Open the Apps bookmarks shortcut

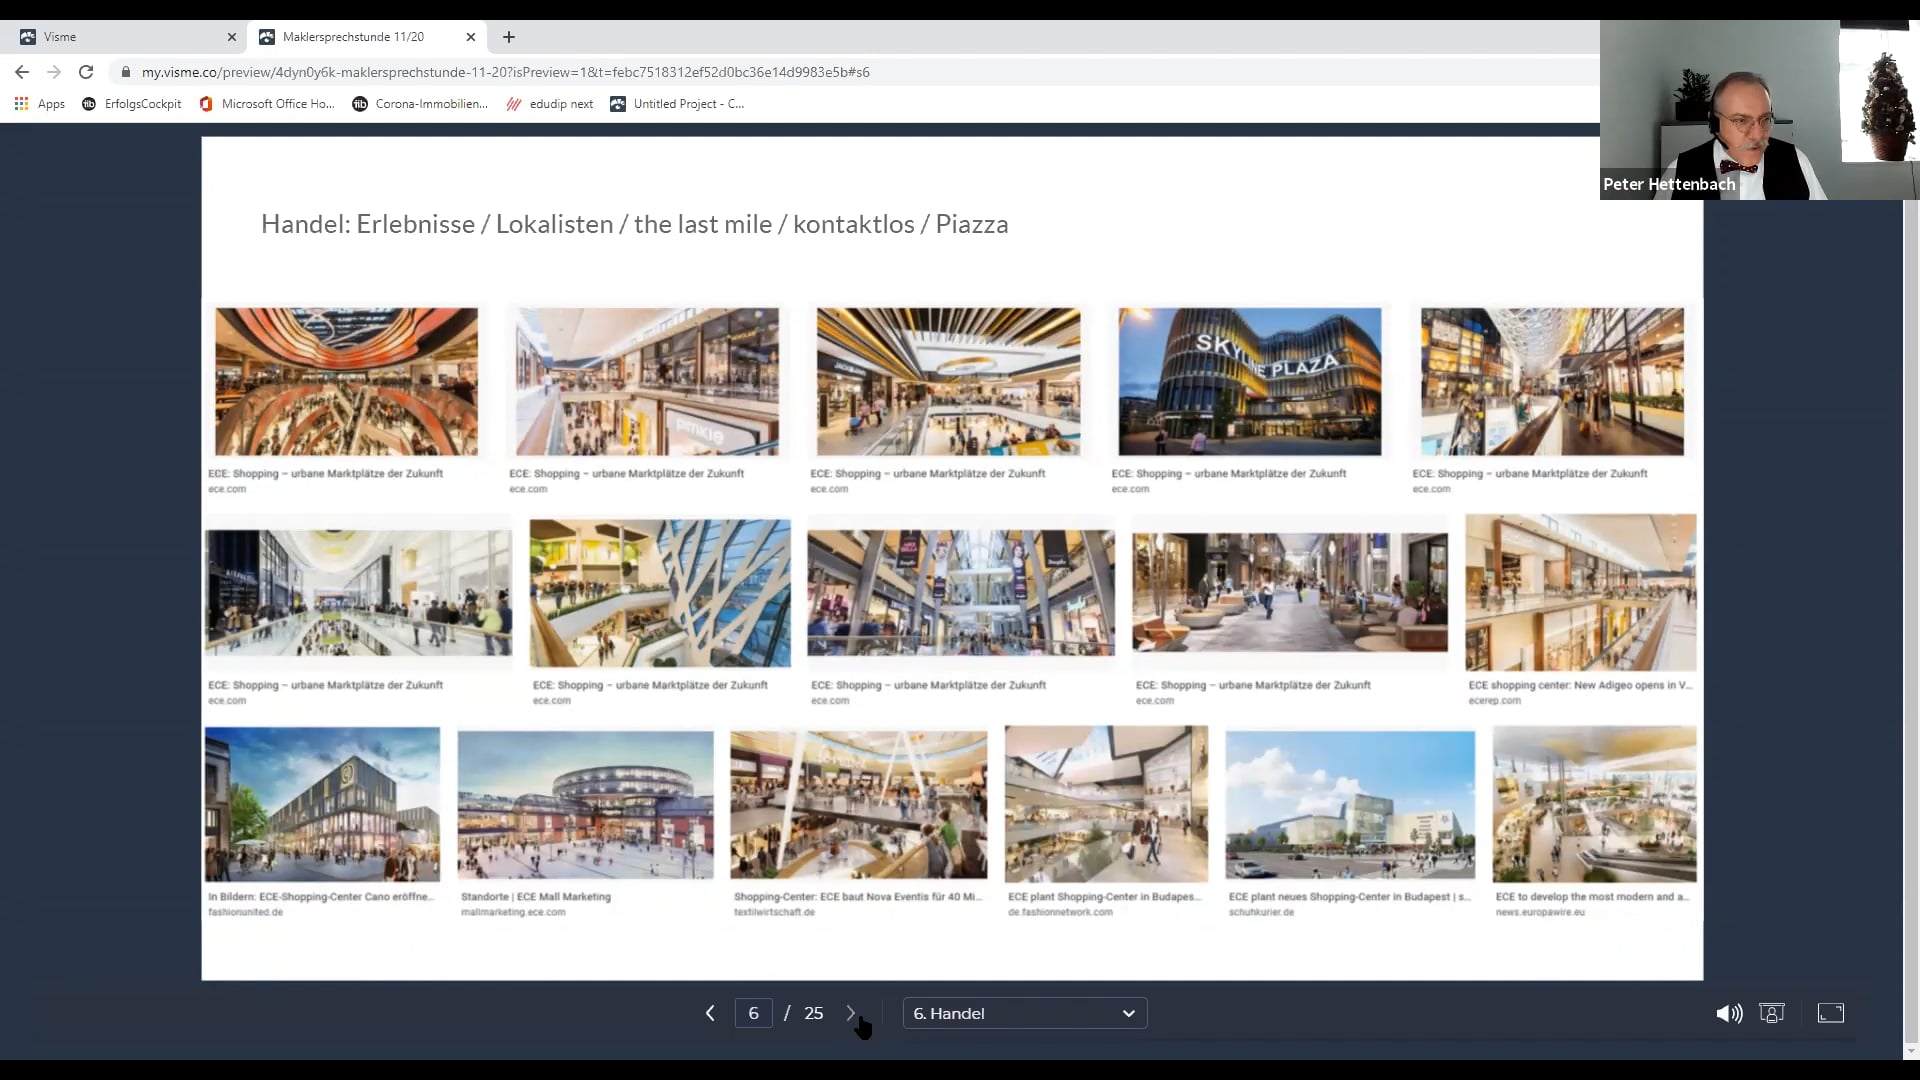pos(40,104)
